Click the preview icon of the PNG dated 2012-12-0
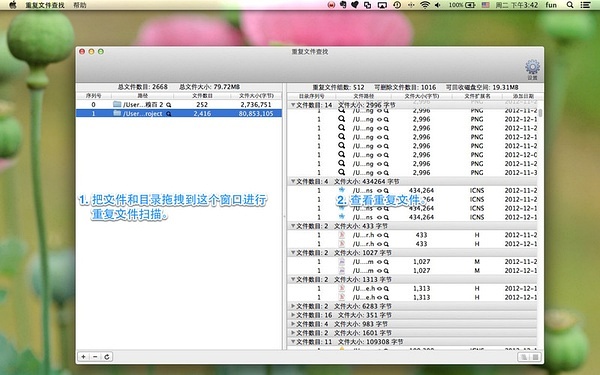Image resolution: width=600 pixels, height=375 pixels. (341, 154)
